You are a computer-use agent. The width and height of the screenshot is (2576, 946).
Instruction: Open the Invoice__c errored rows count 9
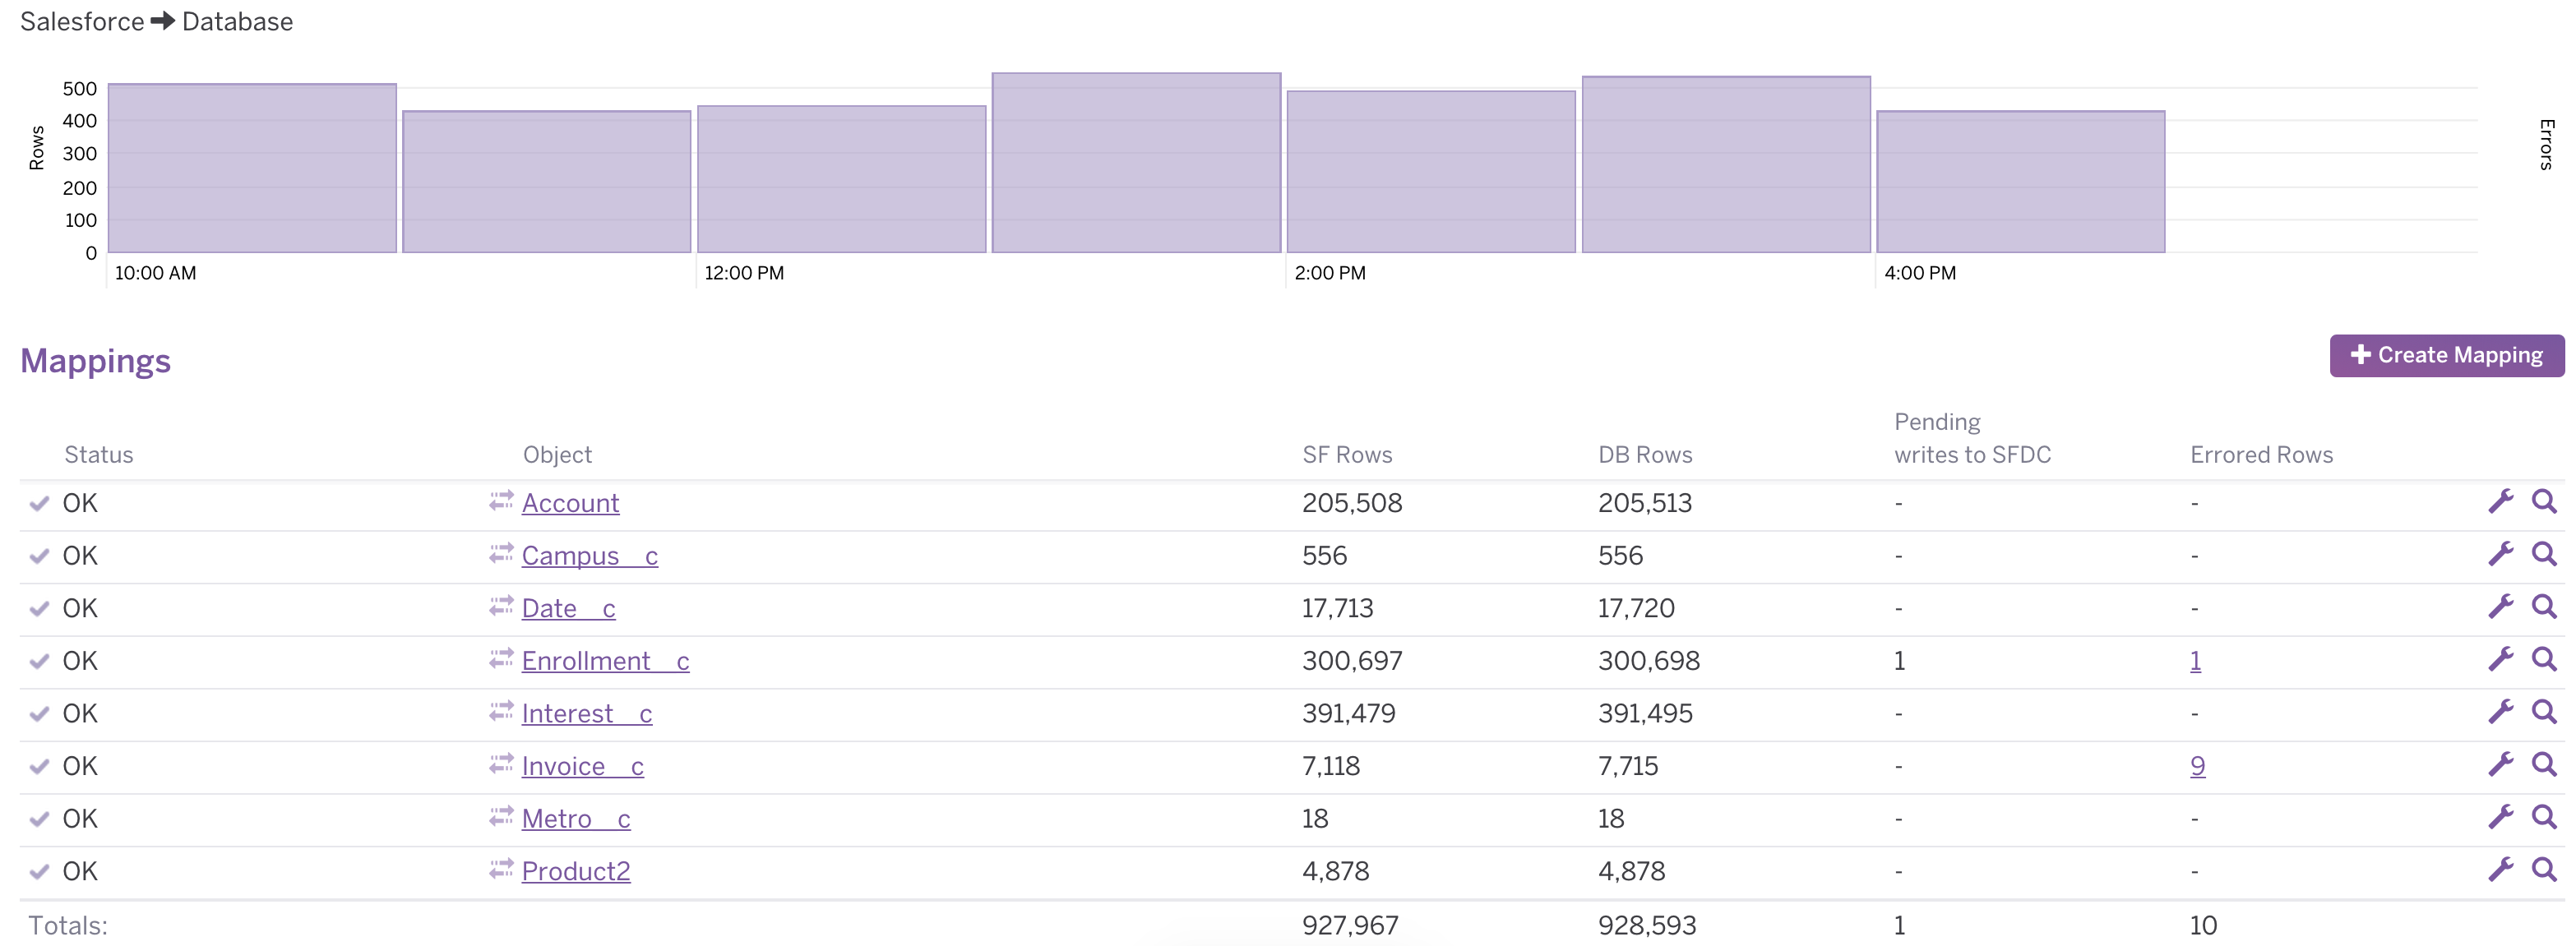(2197, 766)
